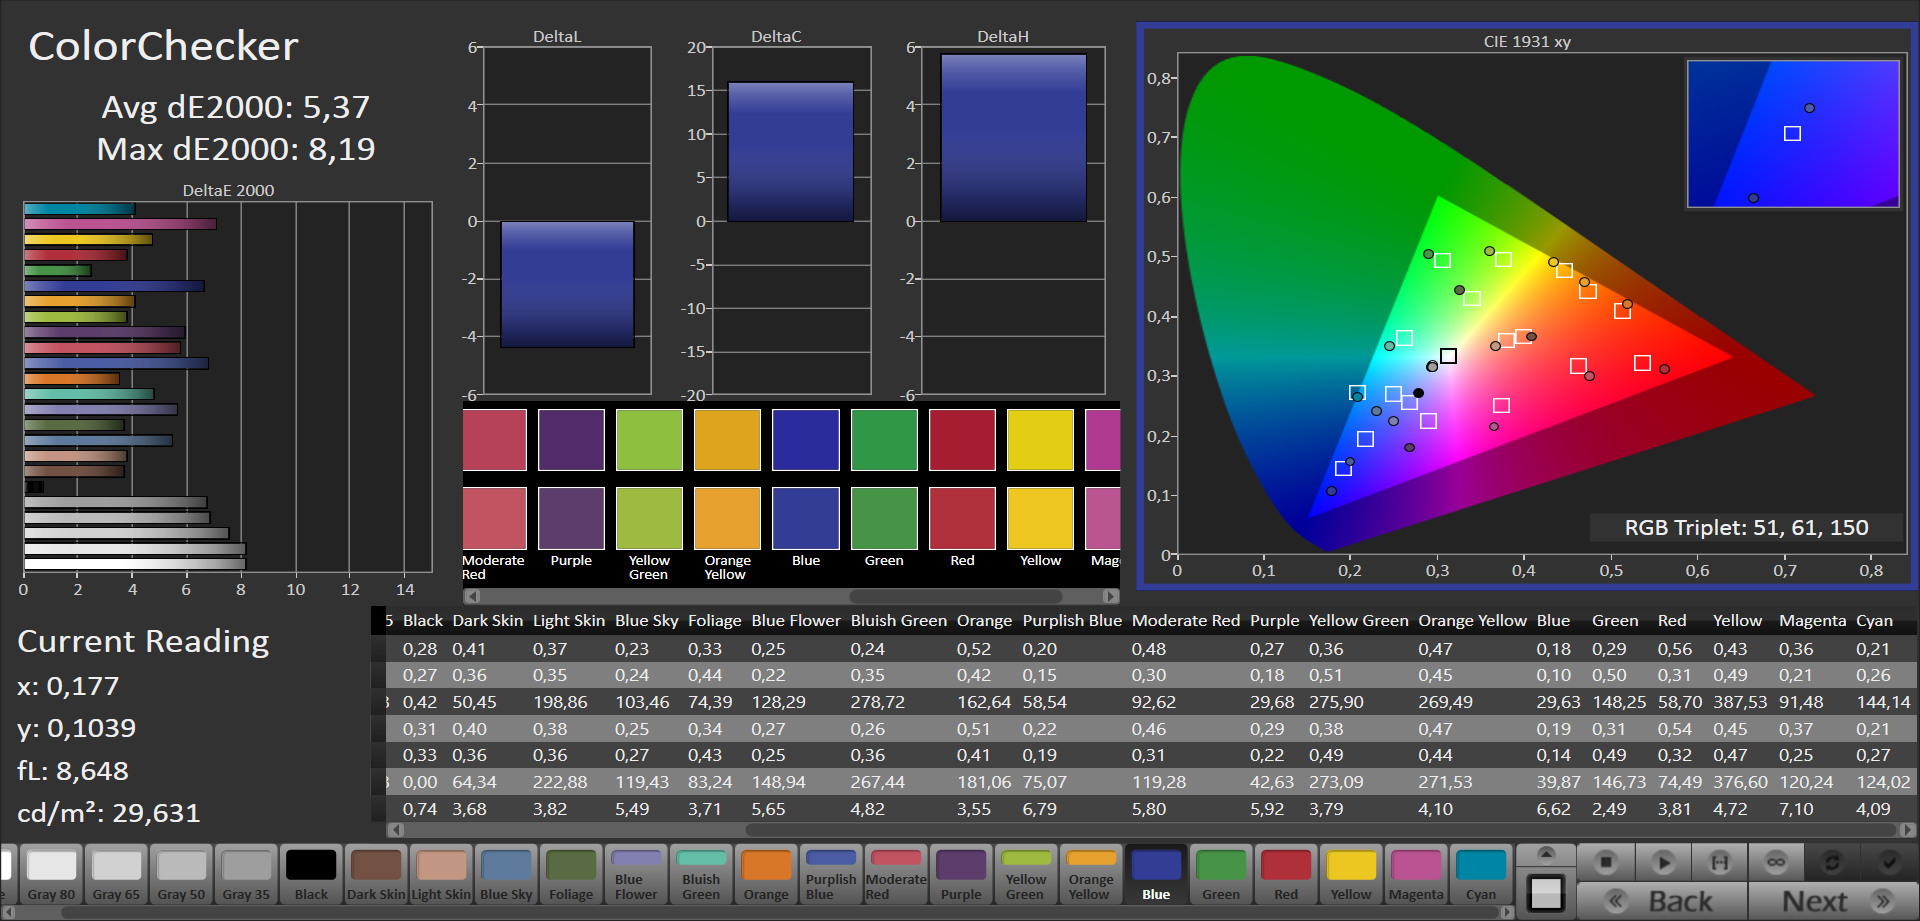
Task: Expand the pattern panel with the up arrow
Action: point(1546,854)
